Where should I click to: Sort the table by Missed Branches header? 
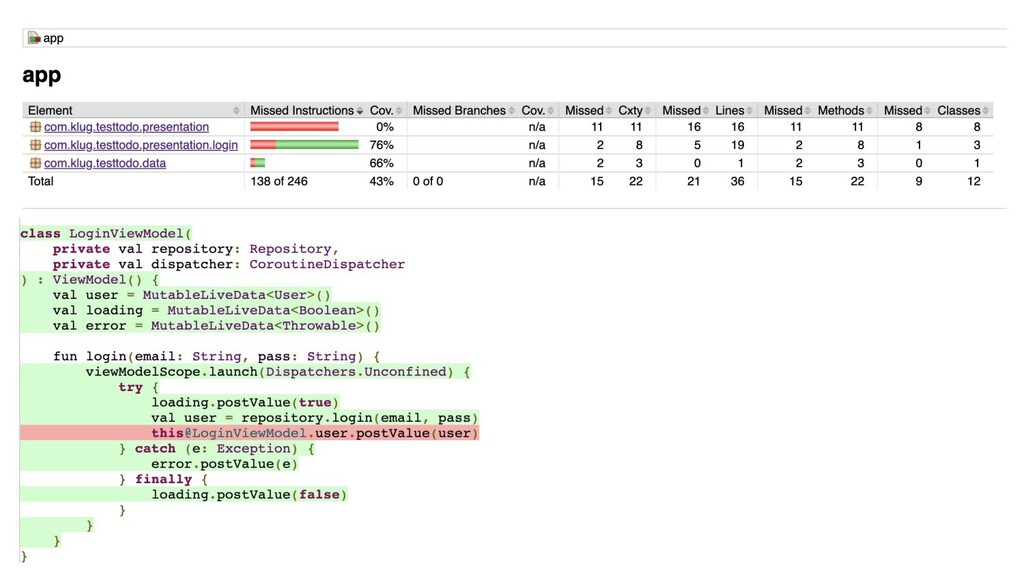point(459,110)
